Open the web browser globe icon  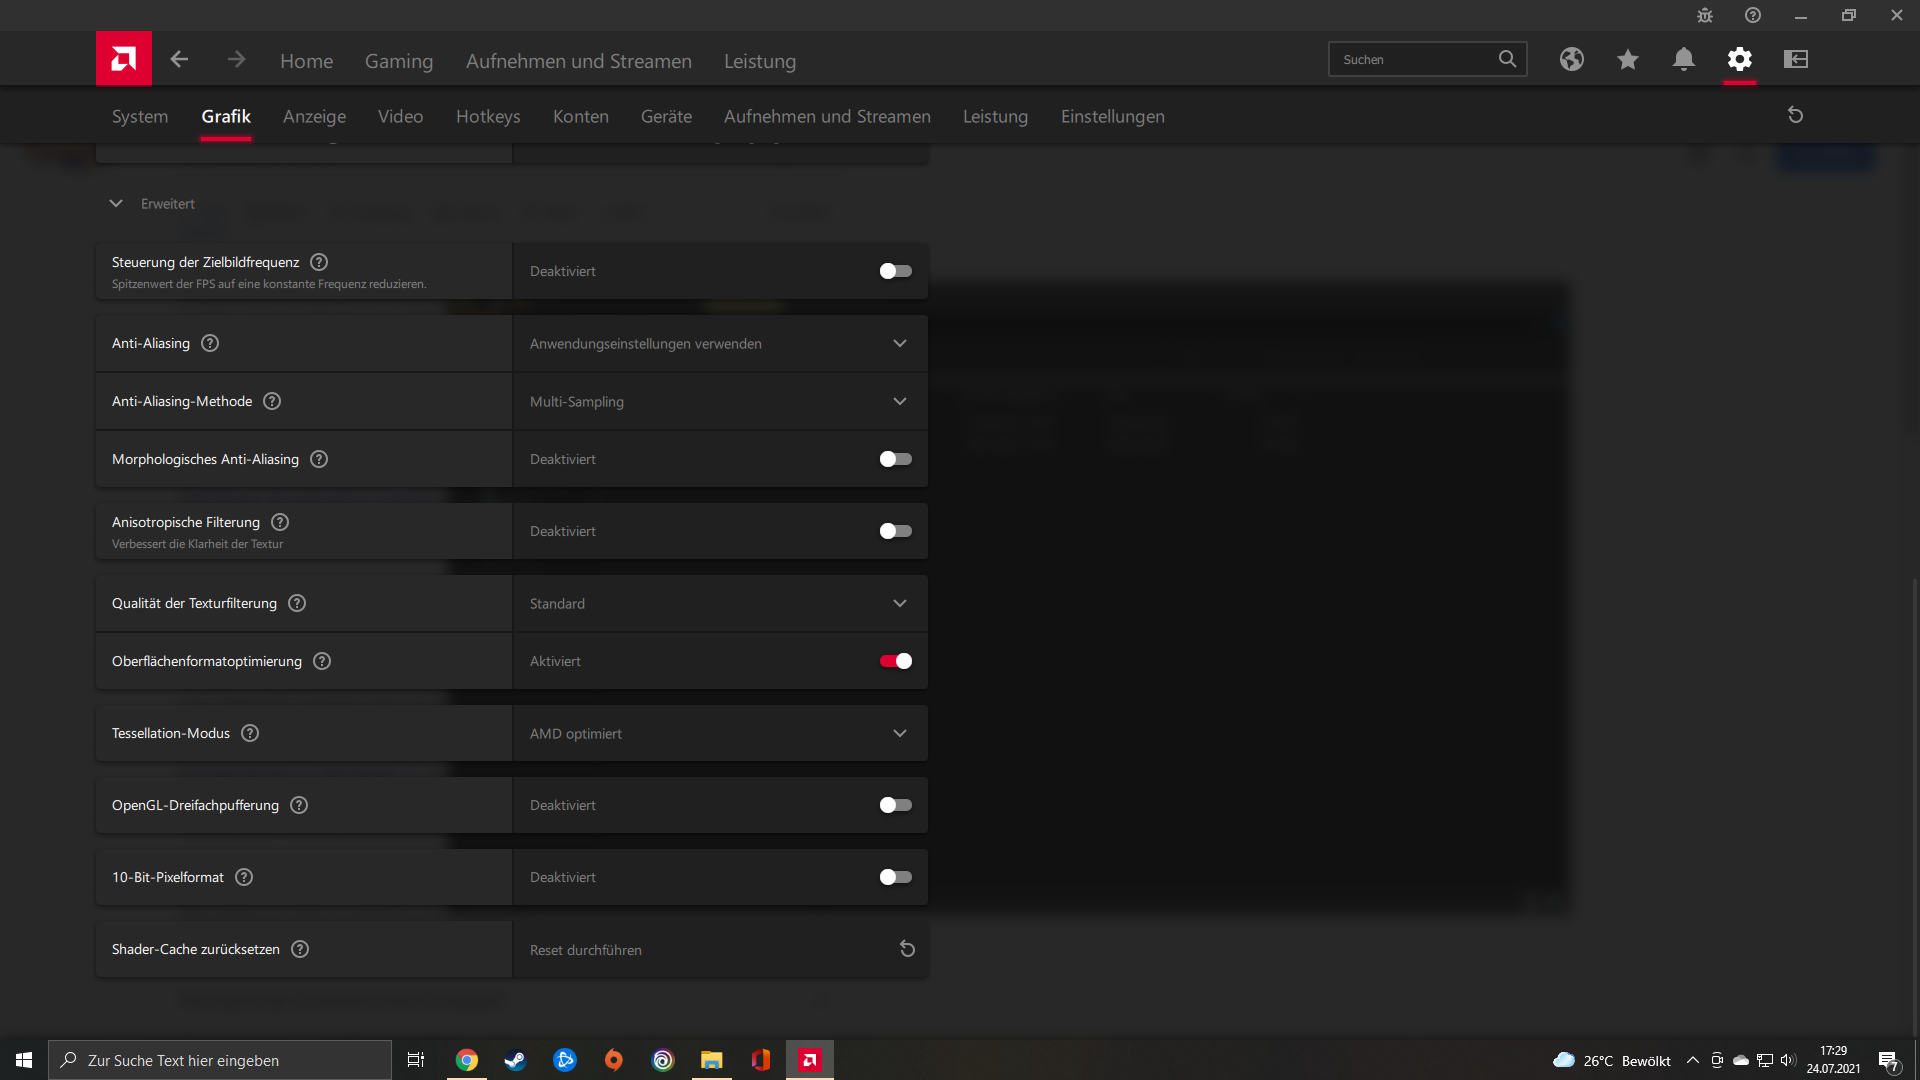pos(1571,60)
